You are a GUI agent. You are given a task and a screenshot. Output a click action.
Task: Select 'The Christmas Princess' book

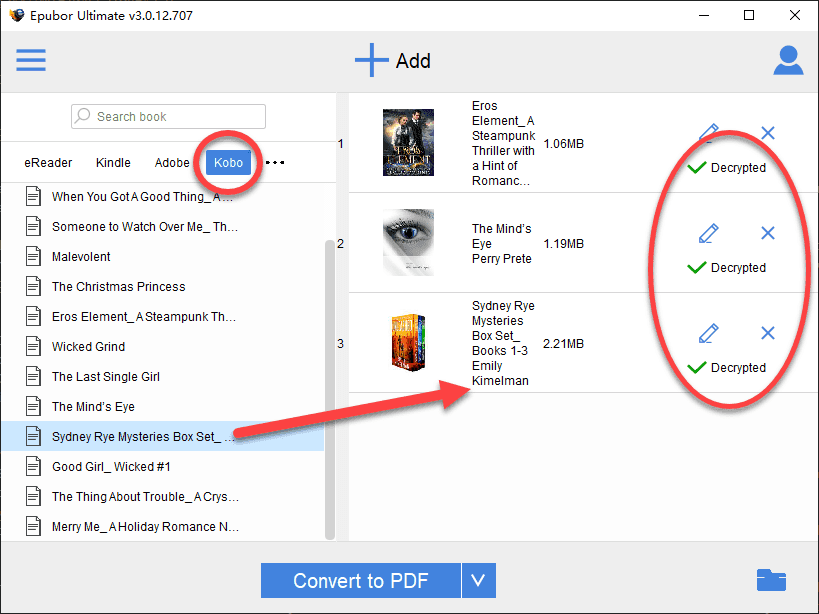[x=163, y=286]
